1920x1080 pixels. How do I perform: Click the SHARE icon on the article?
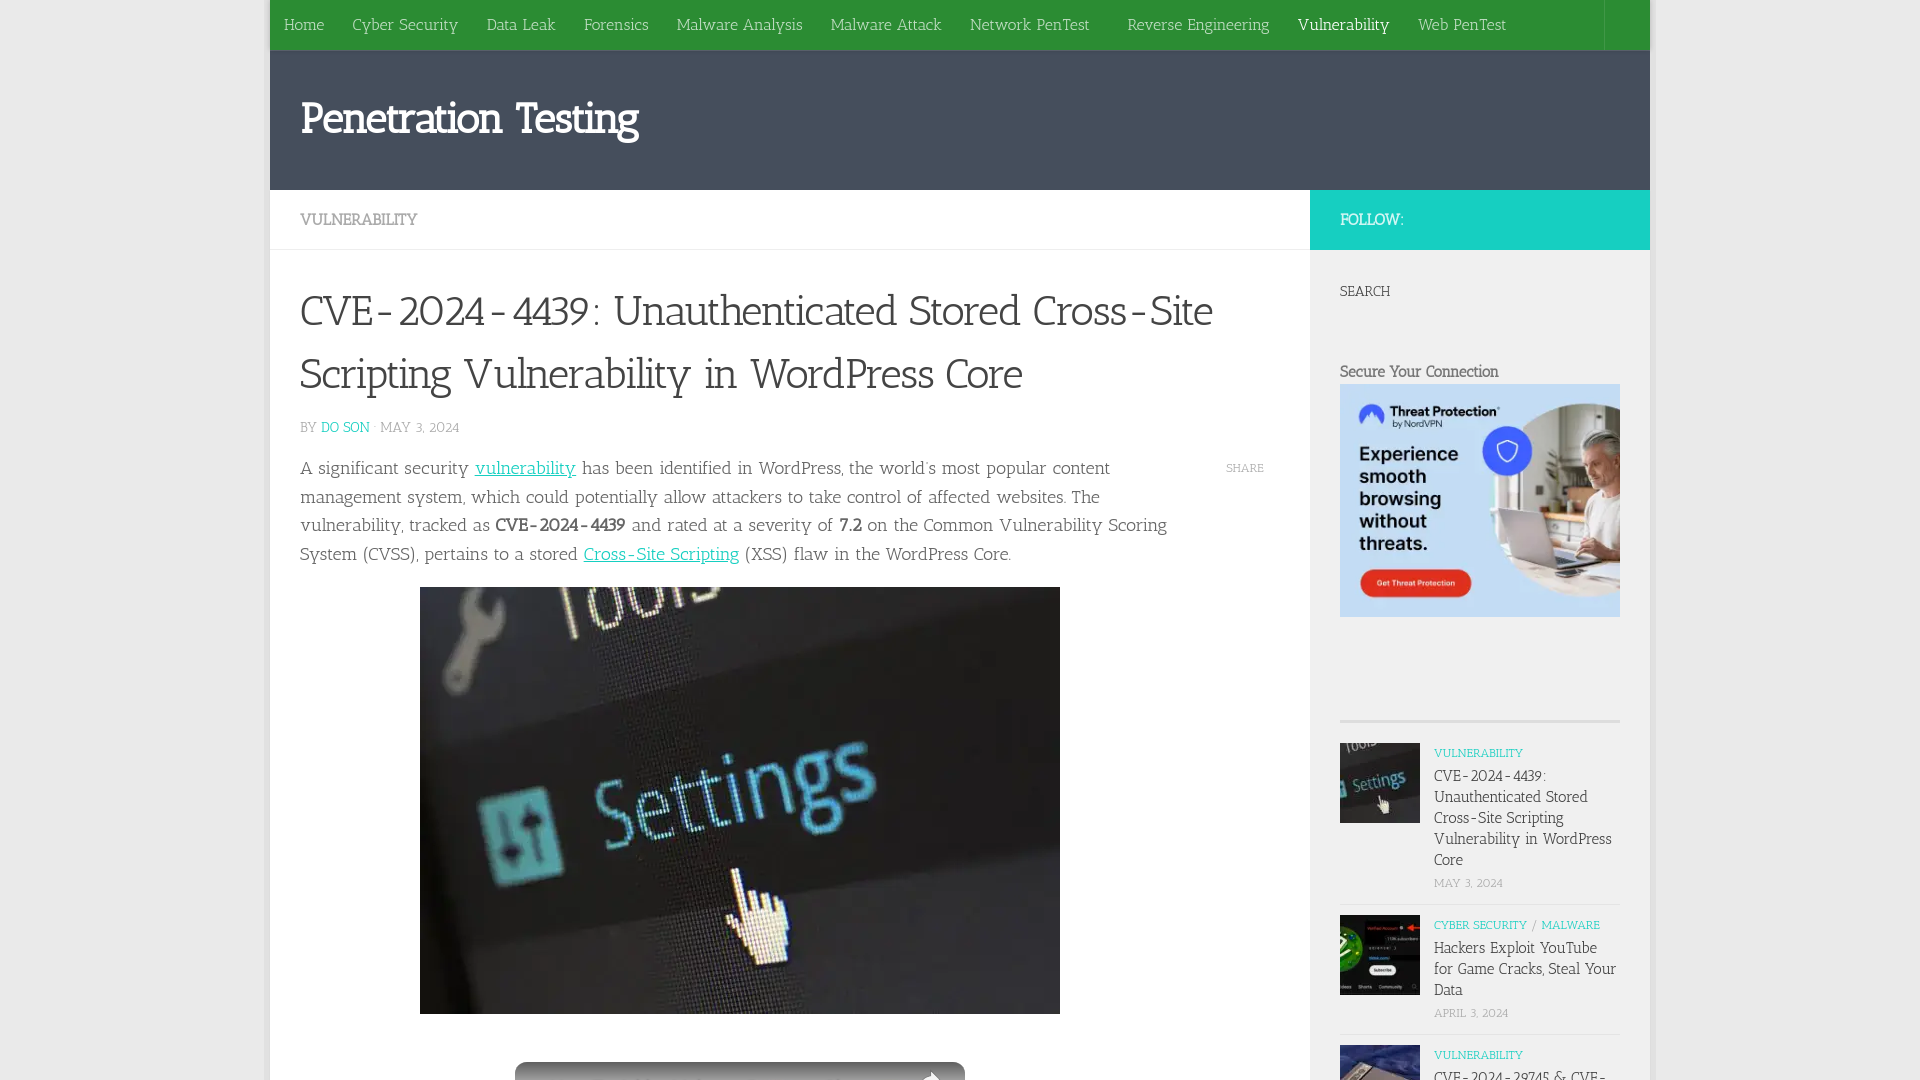[x=1245, y=468]
